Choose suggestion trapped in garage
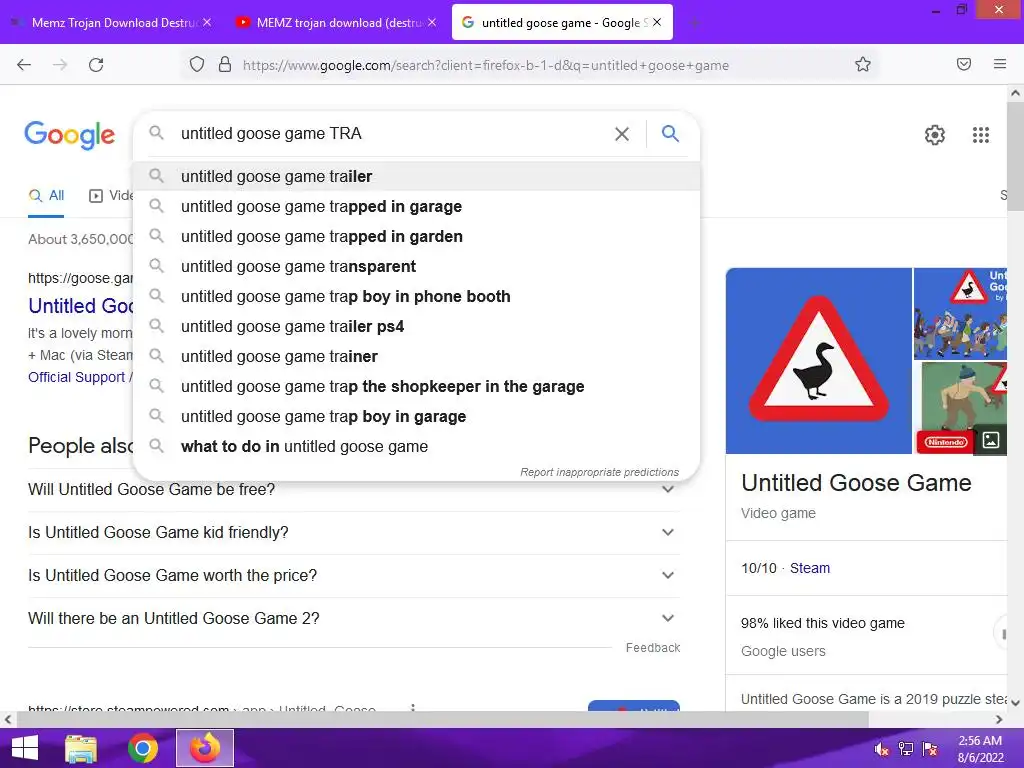The height and width of the screenshot is (768, 1024). (416, 206)
